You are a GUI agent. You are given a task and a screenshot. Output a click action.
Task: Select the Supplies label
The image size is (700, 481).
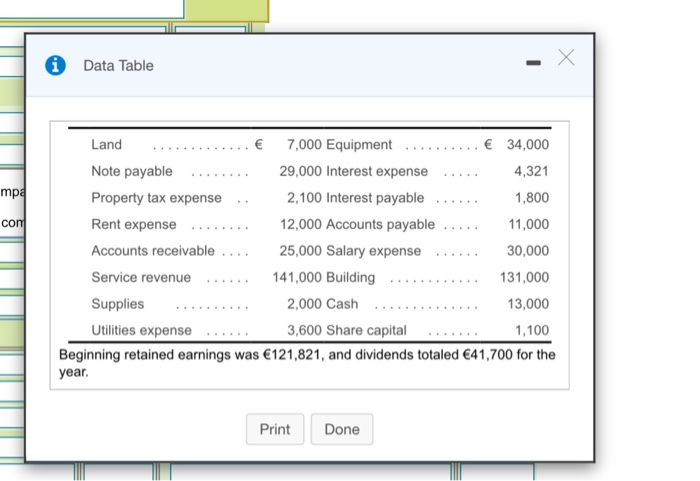(117, 304)
